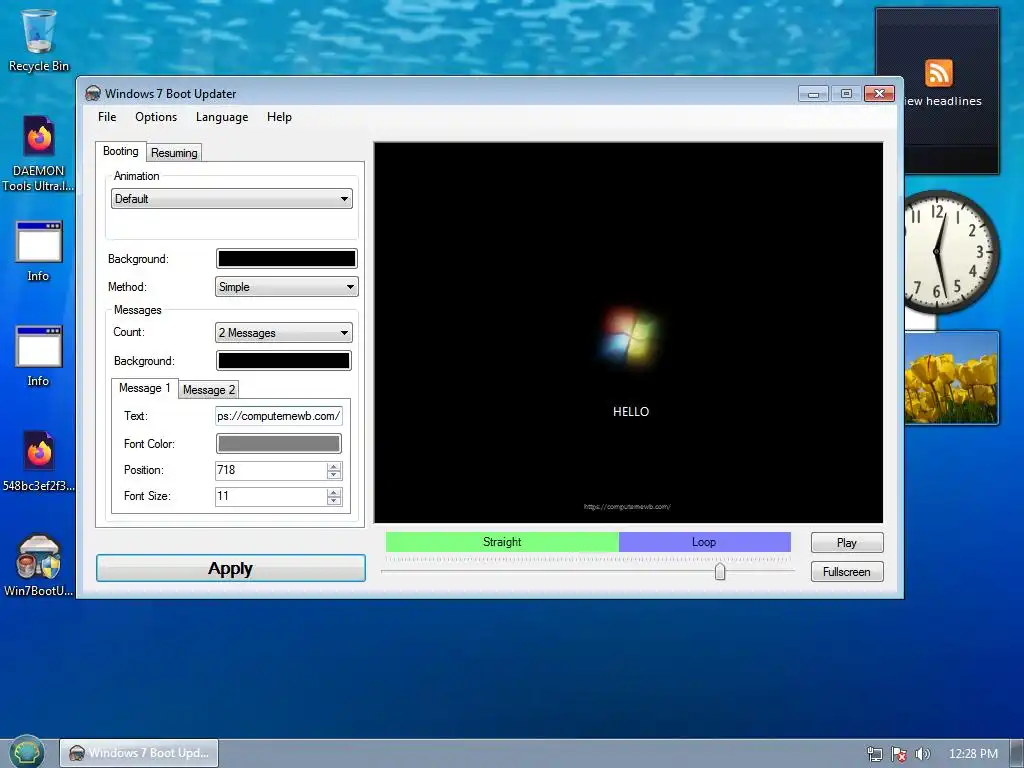
Task: Click the Apply button
Action: (x=231, y=568)
